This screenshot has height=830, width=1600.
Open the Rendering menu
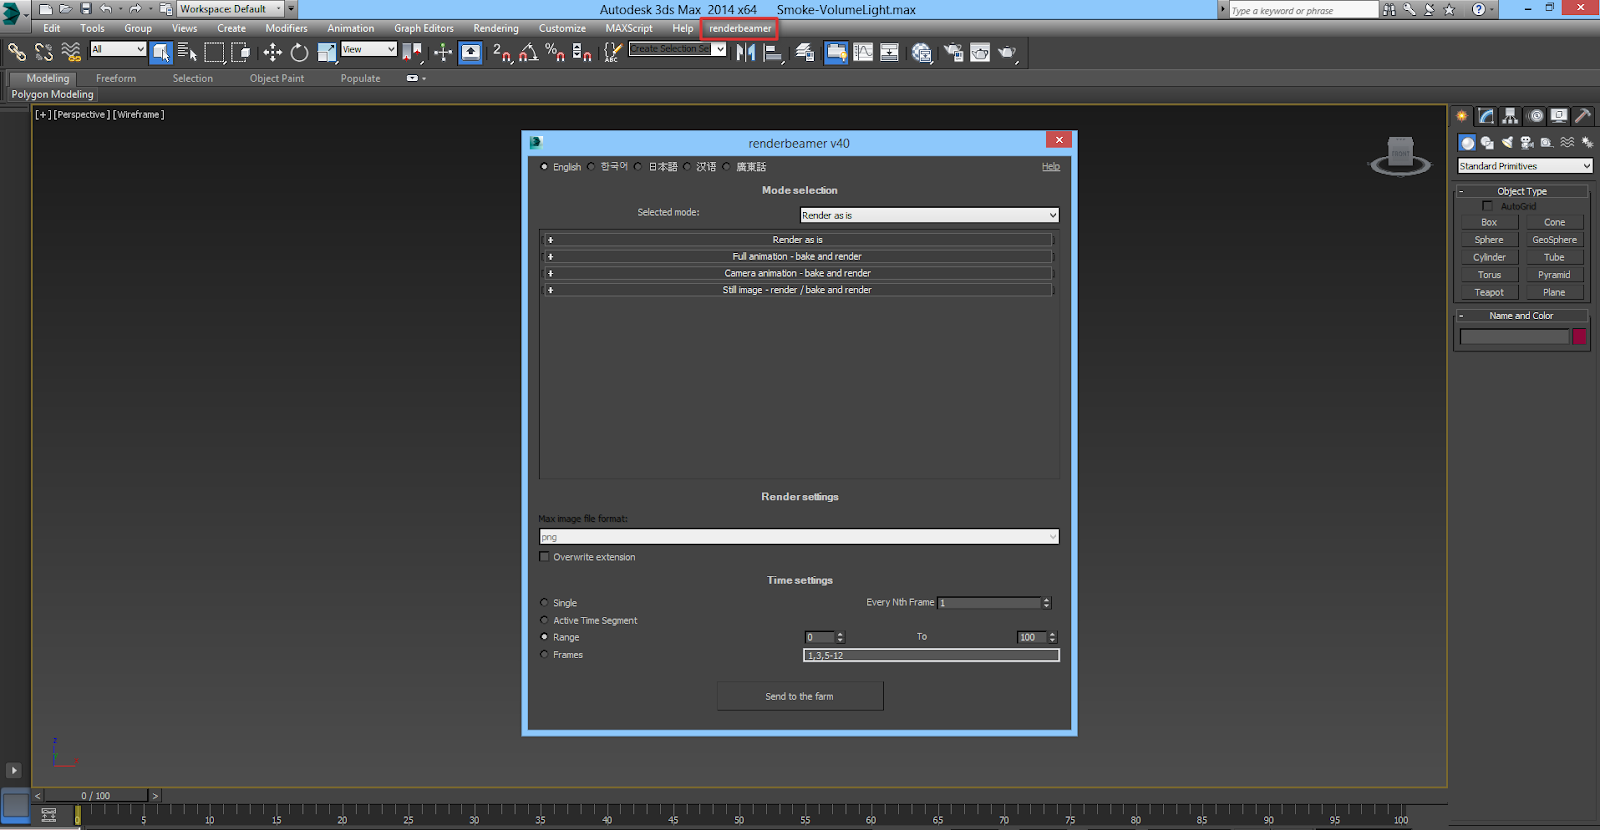coord(496,28)
